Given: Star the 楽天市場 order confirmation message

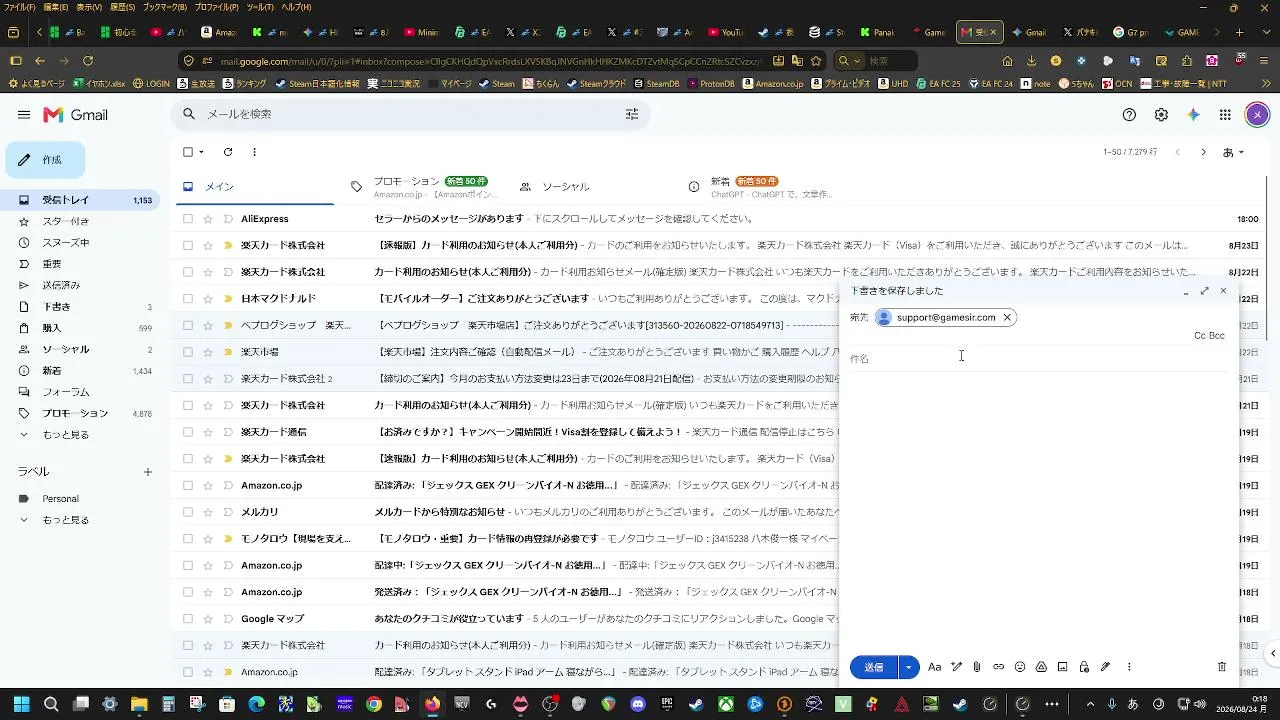Looking at the screenshot, I should pos(208,352).
